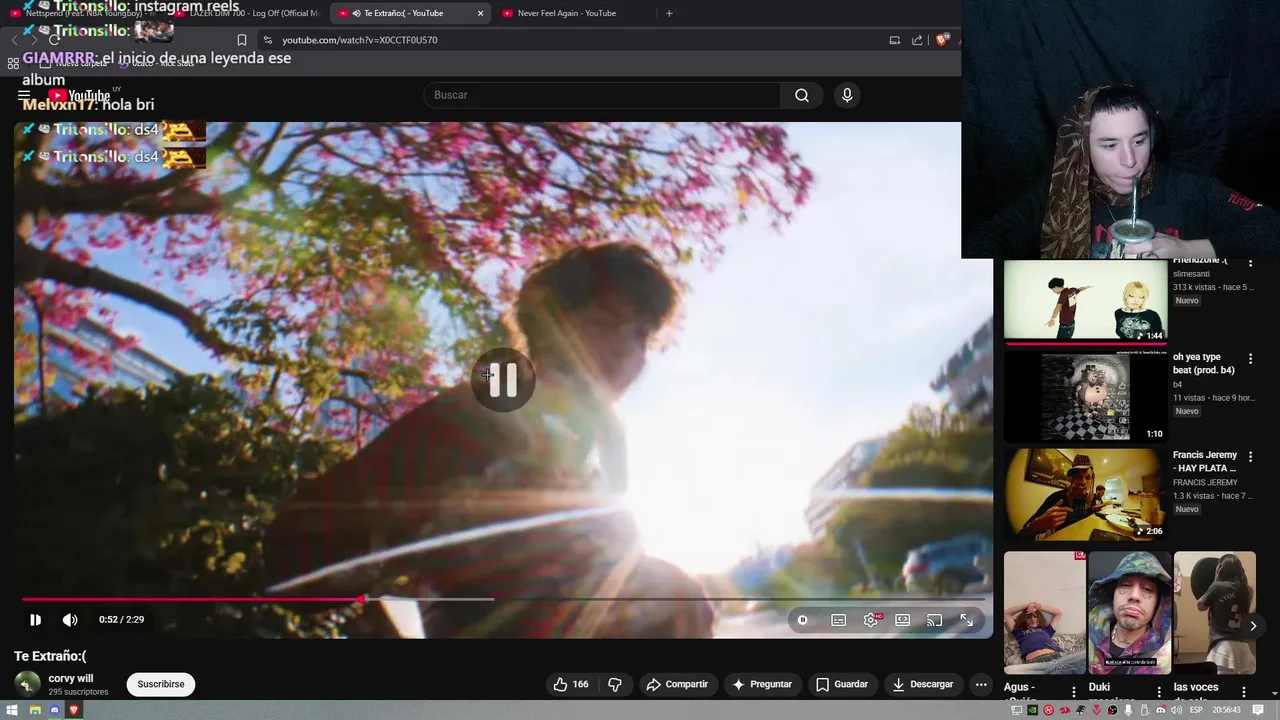1280x720 pixels.
Task: Click oh yea type (prod. b4) title
Action: point(1204,363)
